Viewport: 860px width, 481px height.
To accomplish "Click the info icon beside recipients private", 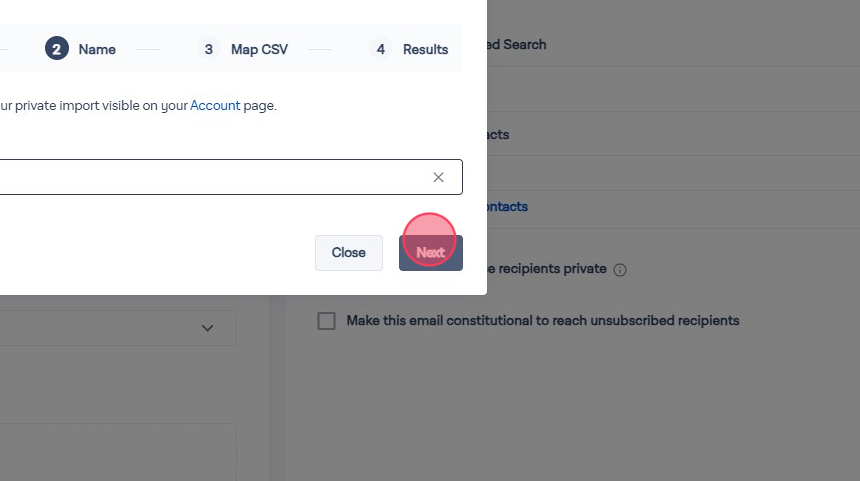I will (620, 270).
